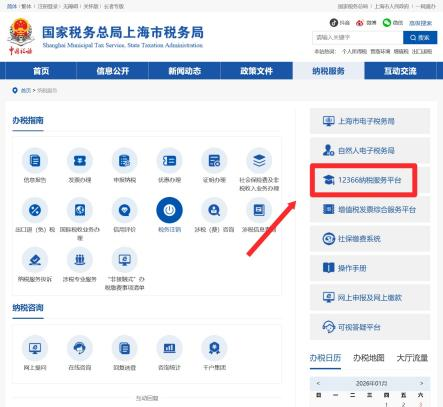
Task: Open the 信息公开 navigation tab
Action: 113,71
